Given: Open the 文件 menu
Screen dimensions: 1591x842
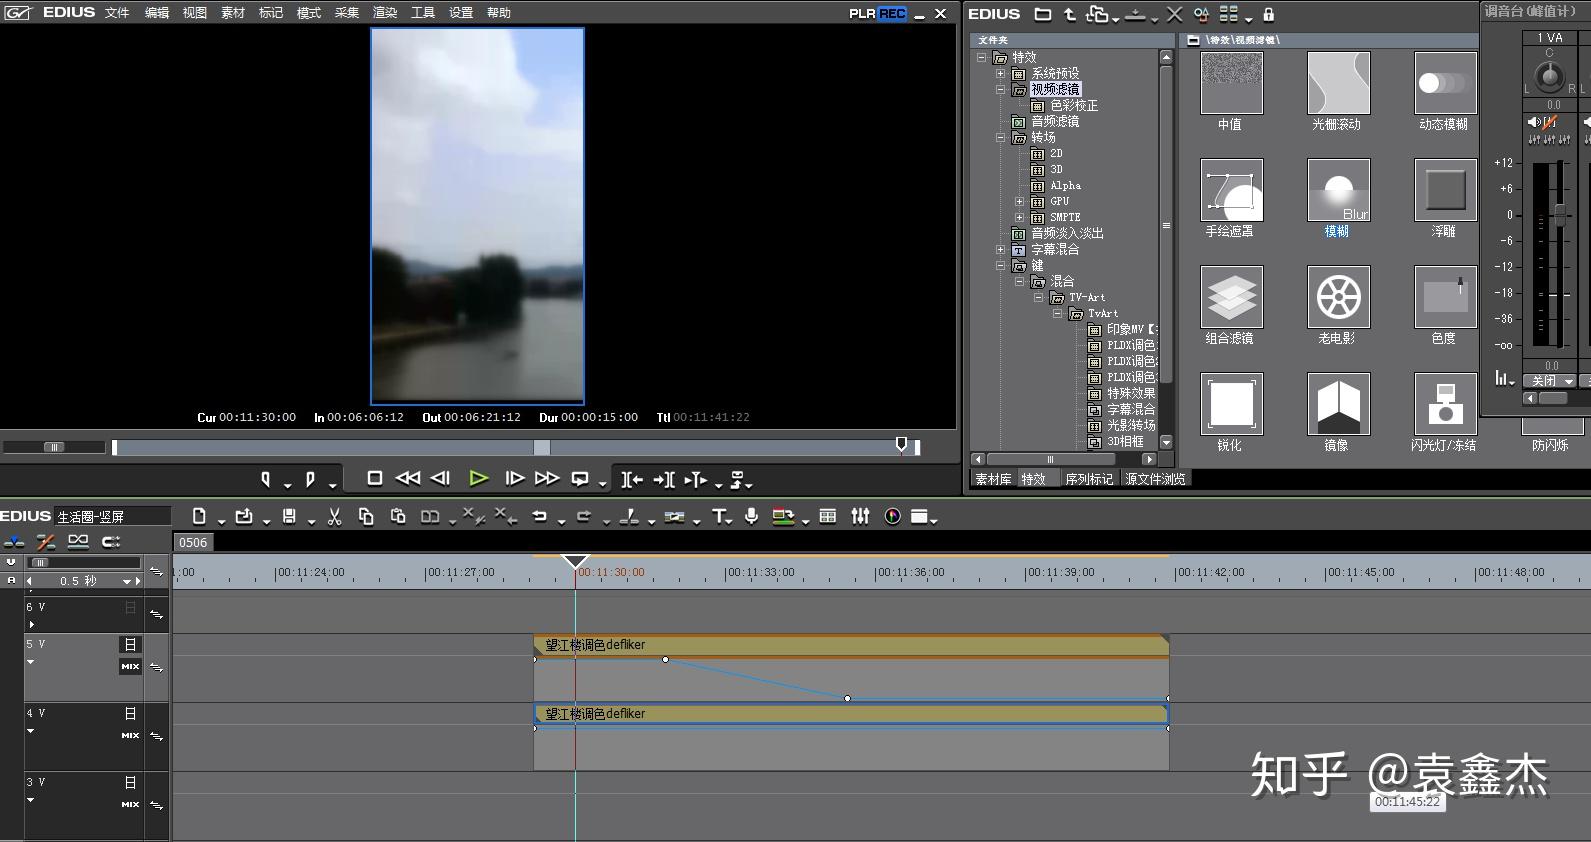Looking at the screenshot, I should 117,13.
